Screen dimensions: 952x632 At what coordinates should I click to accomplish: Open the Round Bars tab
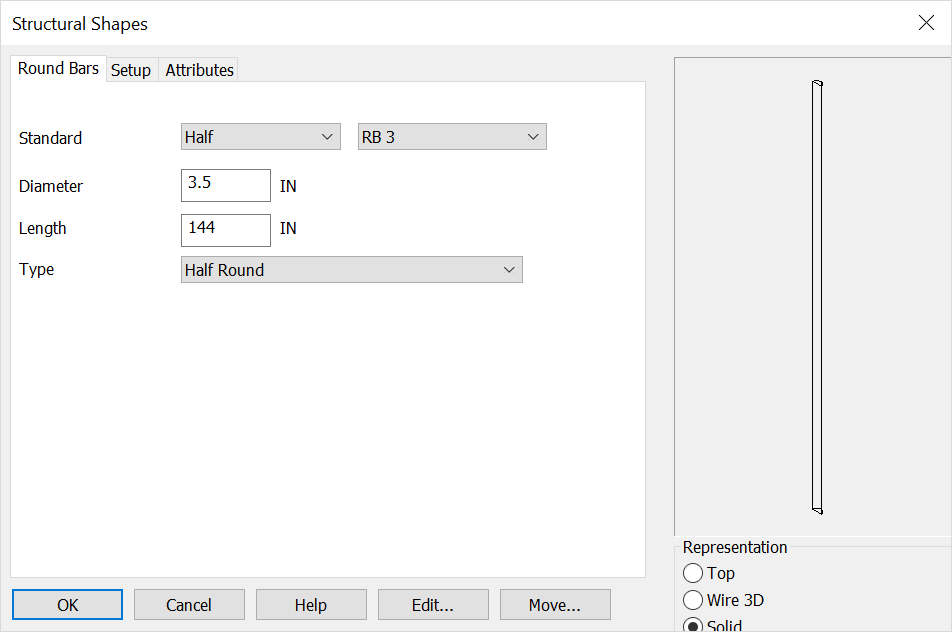tap(58, 69)
